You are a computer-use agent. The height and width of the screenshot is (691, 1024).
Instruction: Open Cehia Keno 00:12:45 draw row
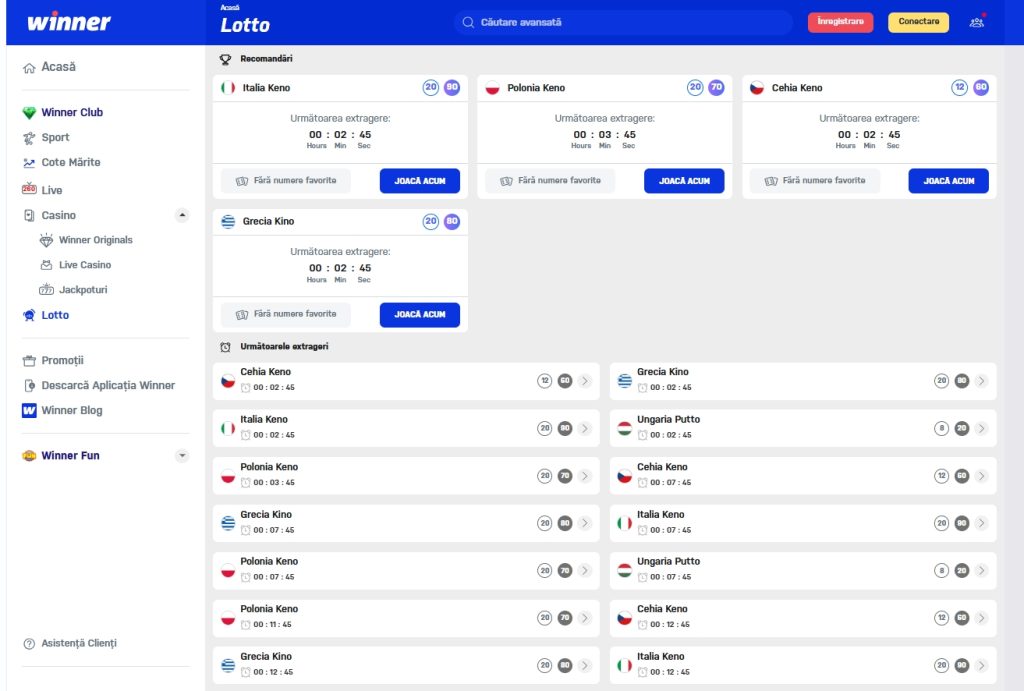coord(803,618)
